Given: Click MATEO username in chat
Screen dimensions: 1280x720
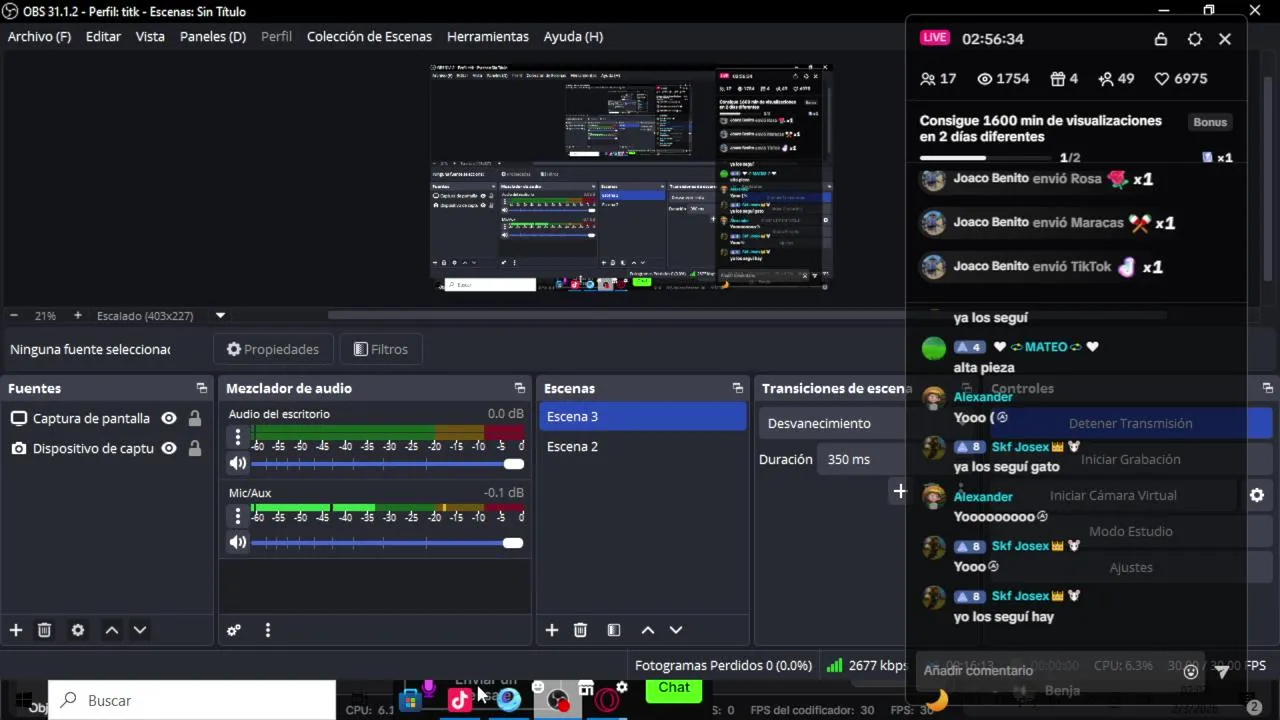Looking at the screenshot, I should point(1046,347).
